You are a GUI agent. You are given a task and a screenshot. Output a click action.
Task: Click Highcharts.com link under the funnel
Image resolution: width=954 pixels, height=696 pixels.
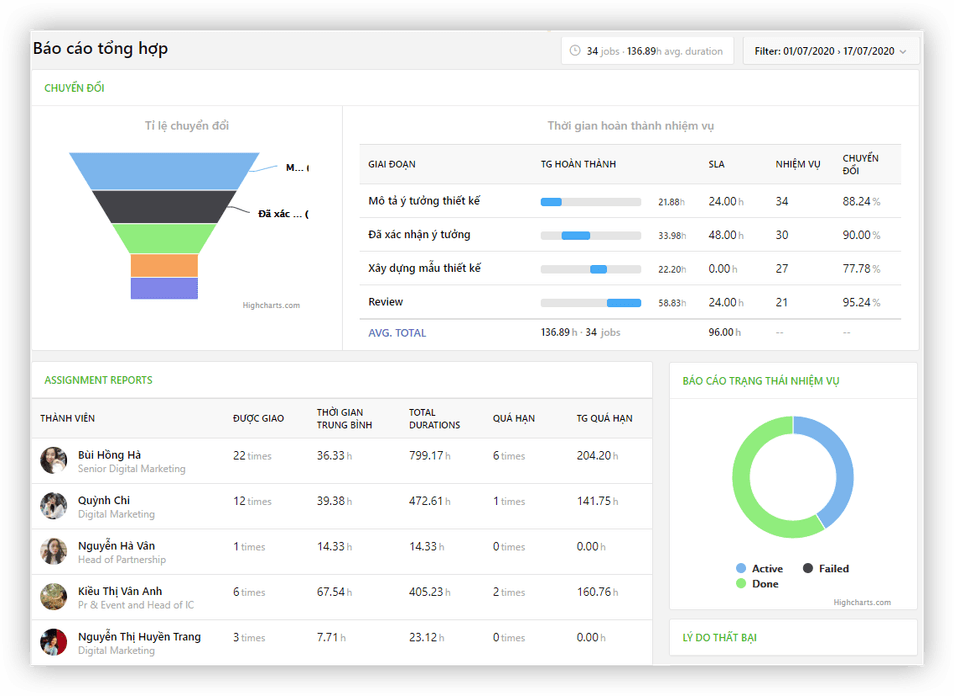(x=271, y=306)
